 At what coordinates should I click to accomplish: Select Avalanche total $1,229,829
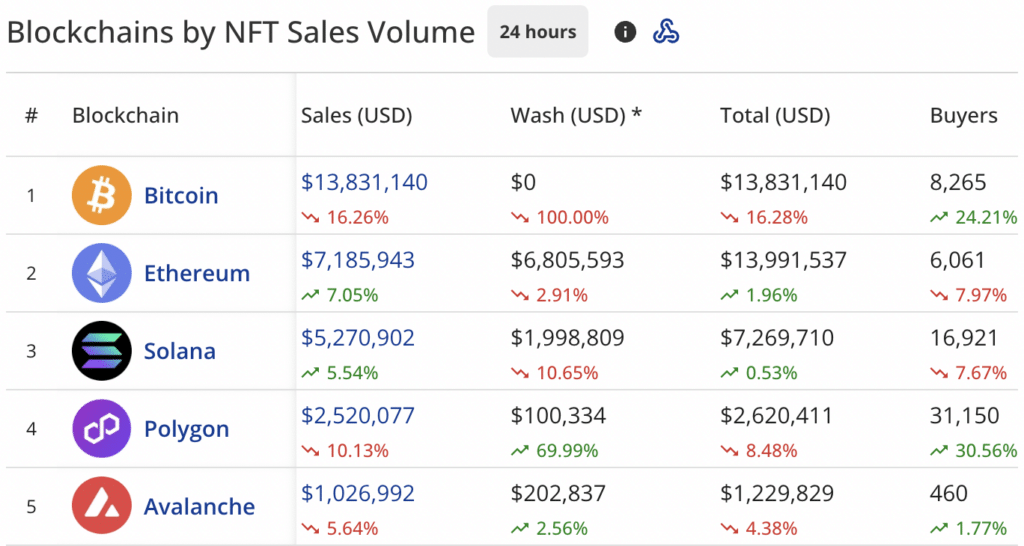point(777,493)
